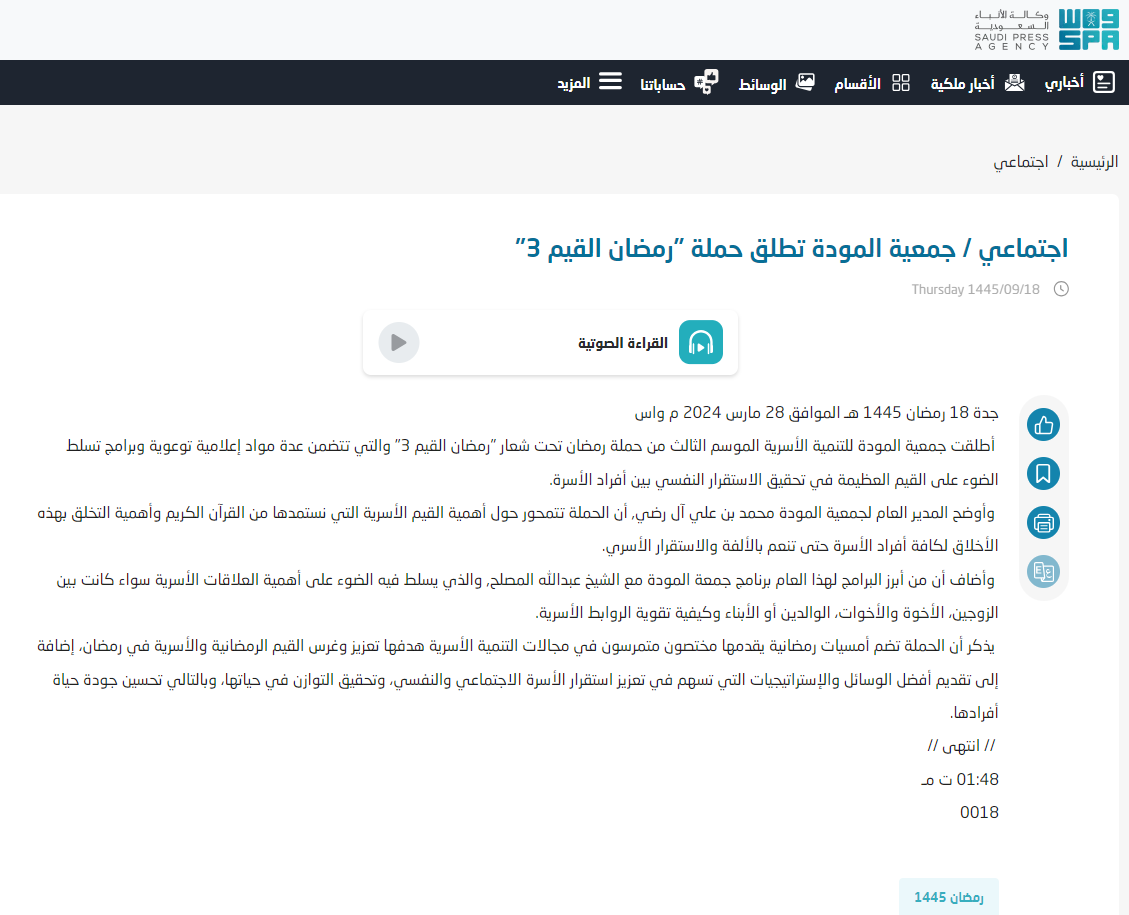
Task: Click the Saudi Press Agency logo
Action: (x=1047, y=30)
